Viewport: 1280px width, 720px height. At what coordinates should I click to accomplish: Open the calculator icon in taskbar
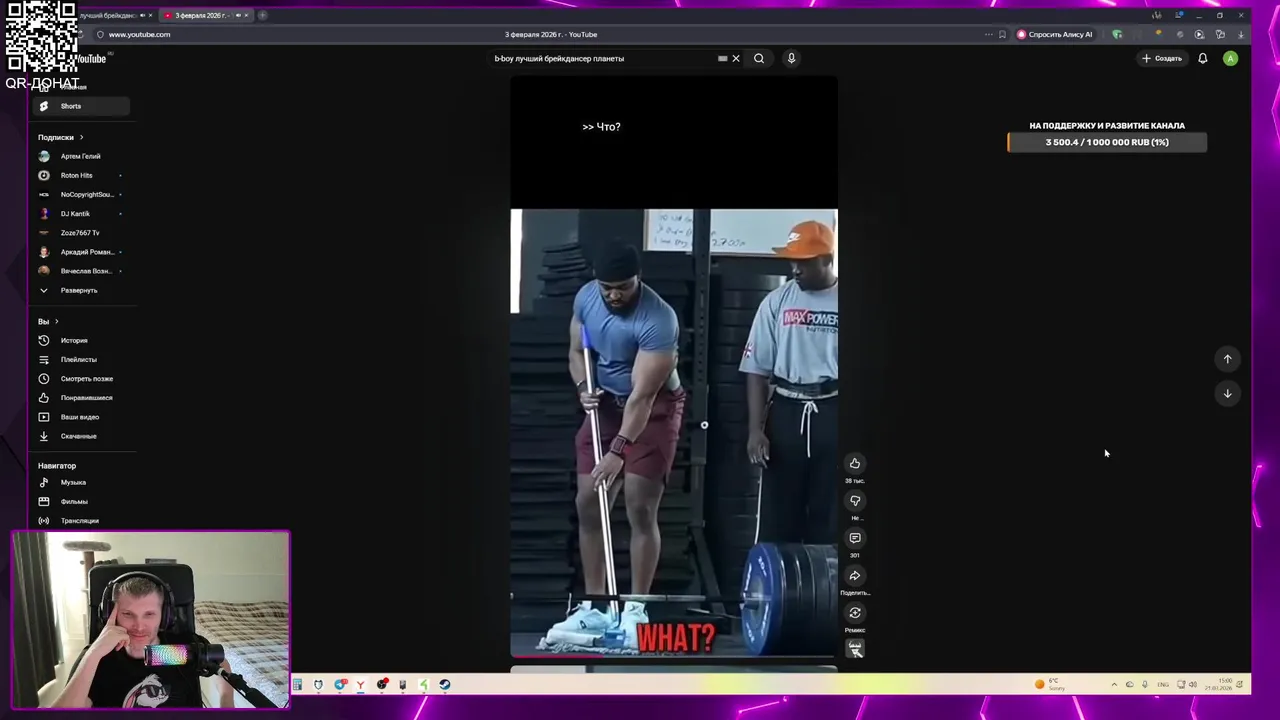click(x=297, y=685)
